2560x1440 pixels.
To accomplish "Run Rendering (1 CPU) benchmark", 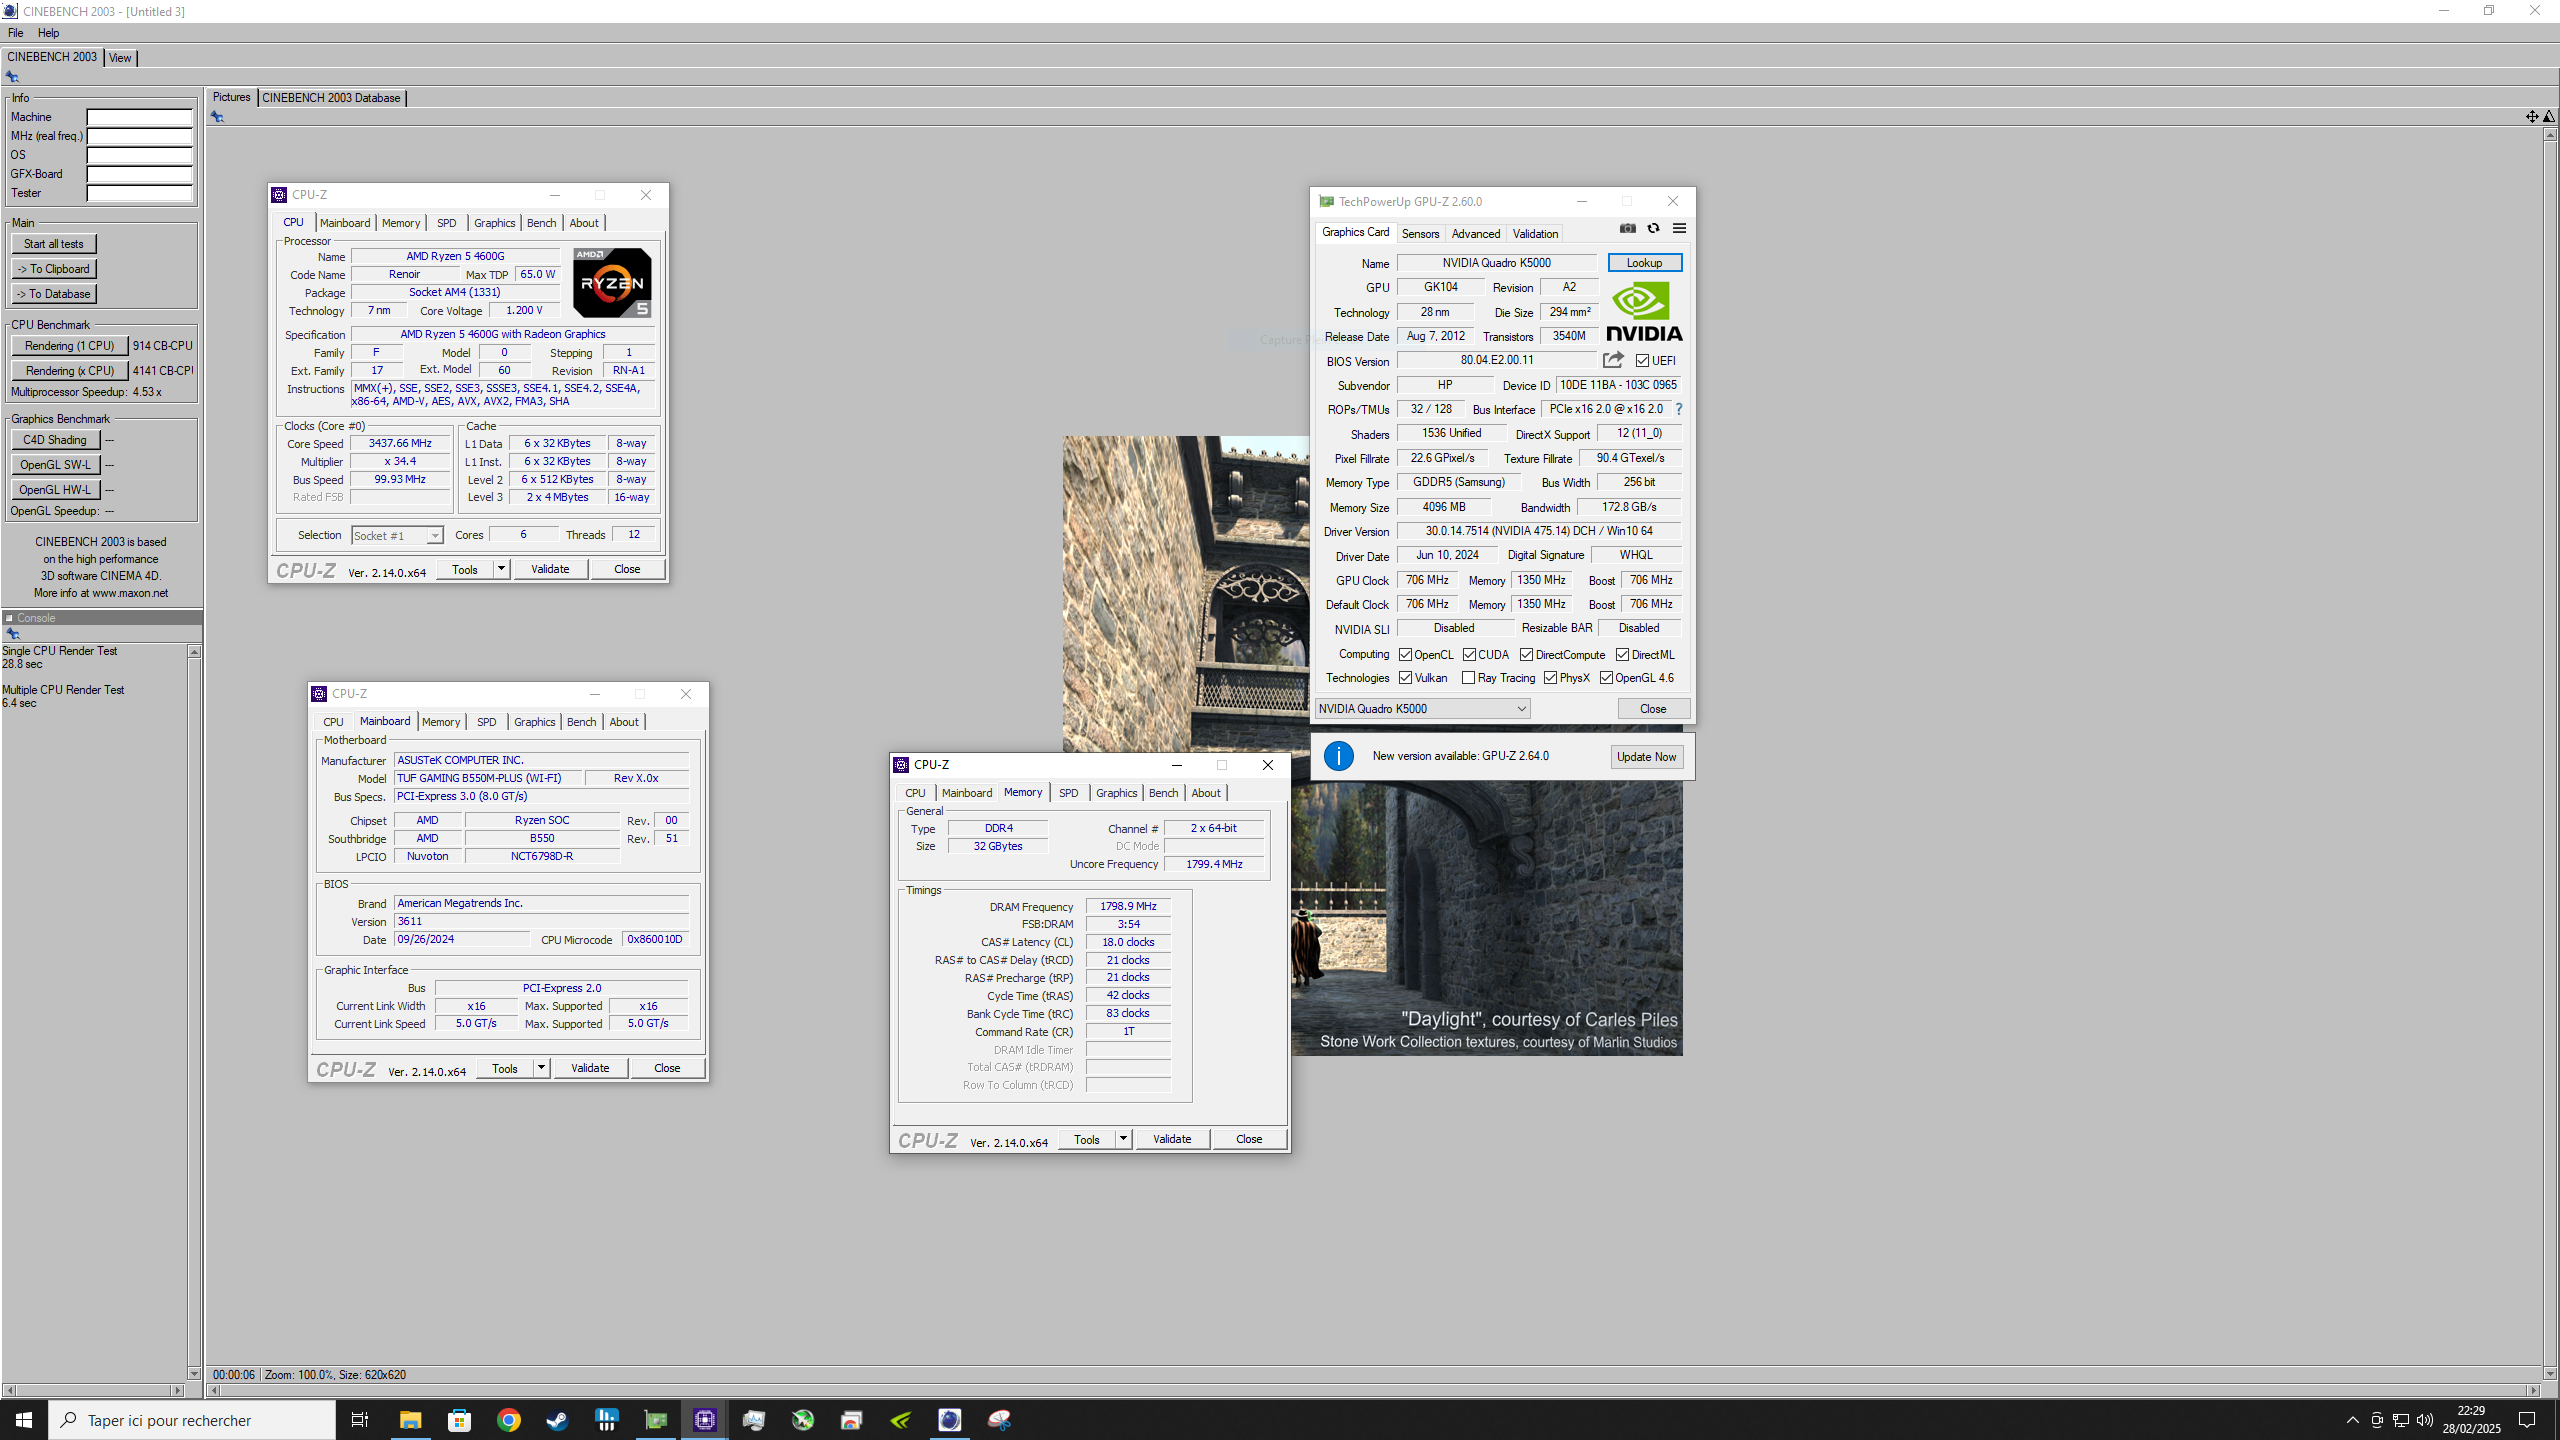I will (x=70, y=346).
